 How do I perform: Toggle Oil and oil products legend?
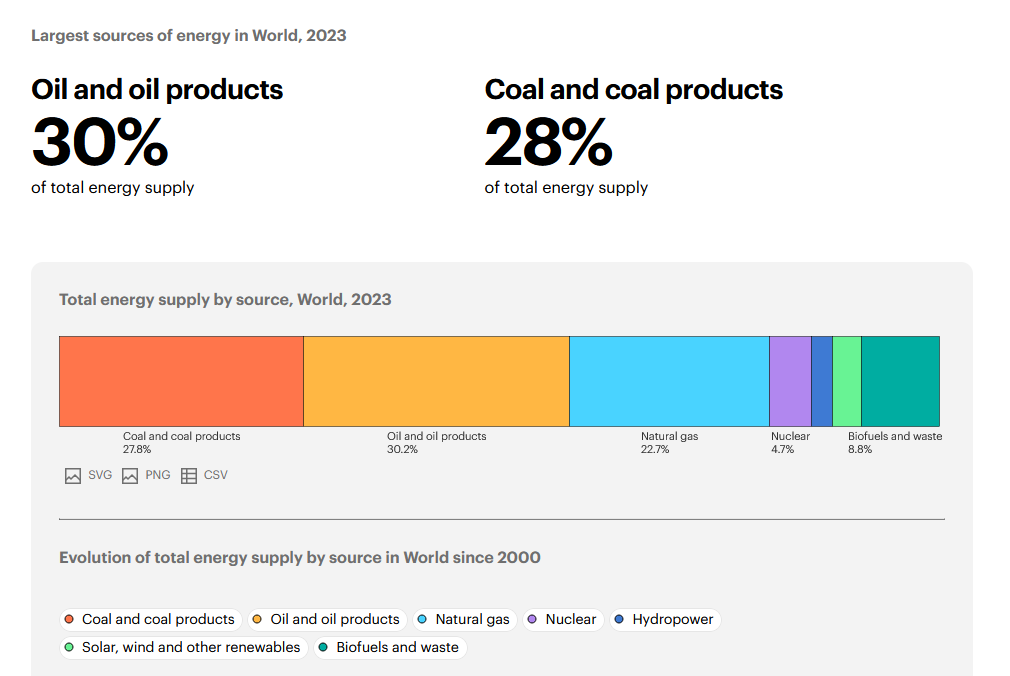coord(326,620)
